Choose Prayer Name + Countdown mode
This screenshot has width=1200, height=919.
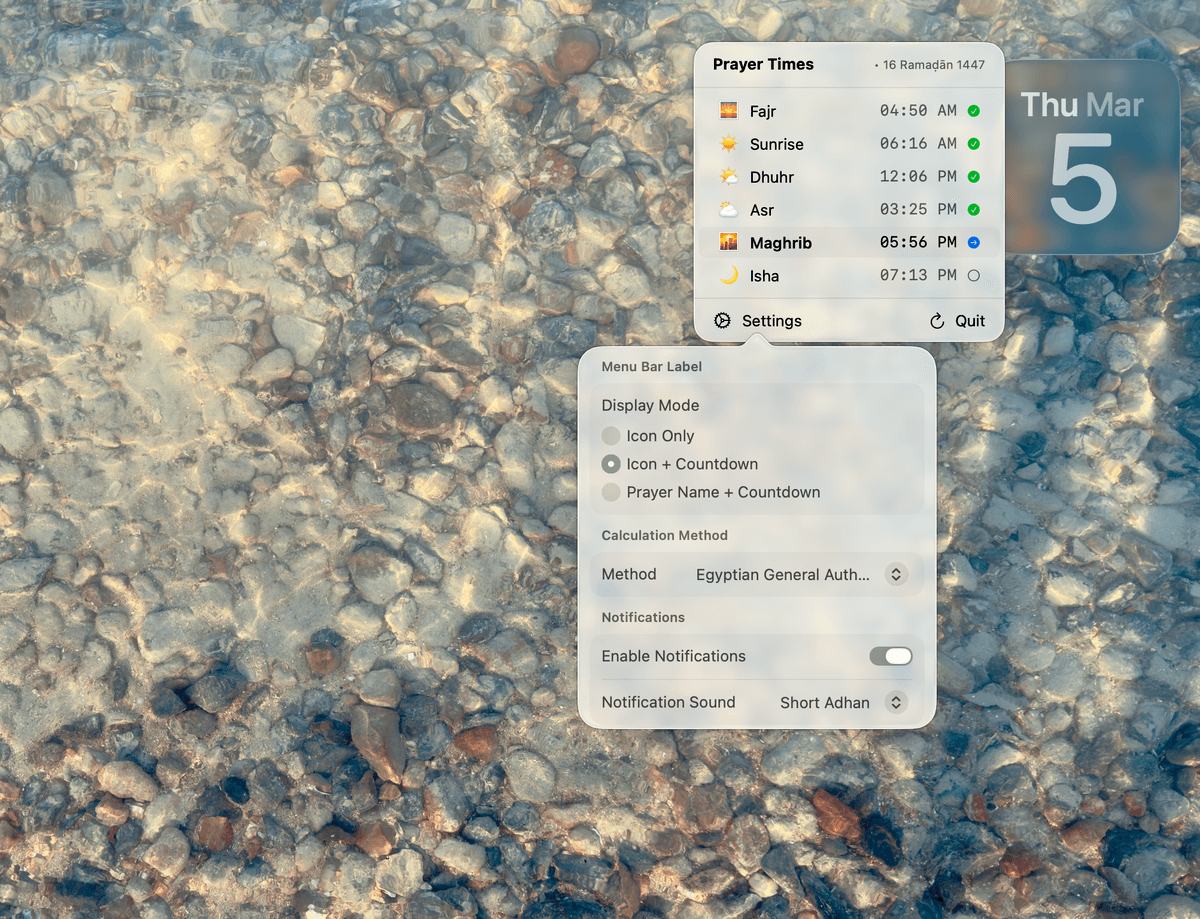pyautogui.click(x=612, y=492)
